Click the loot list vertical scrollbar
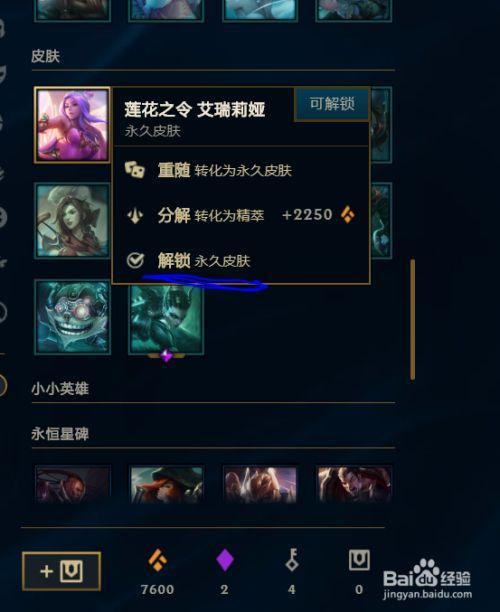This screenshot has height=612, width=500. click(x=413, y=319)
